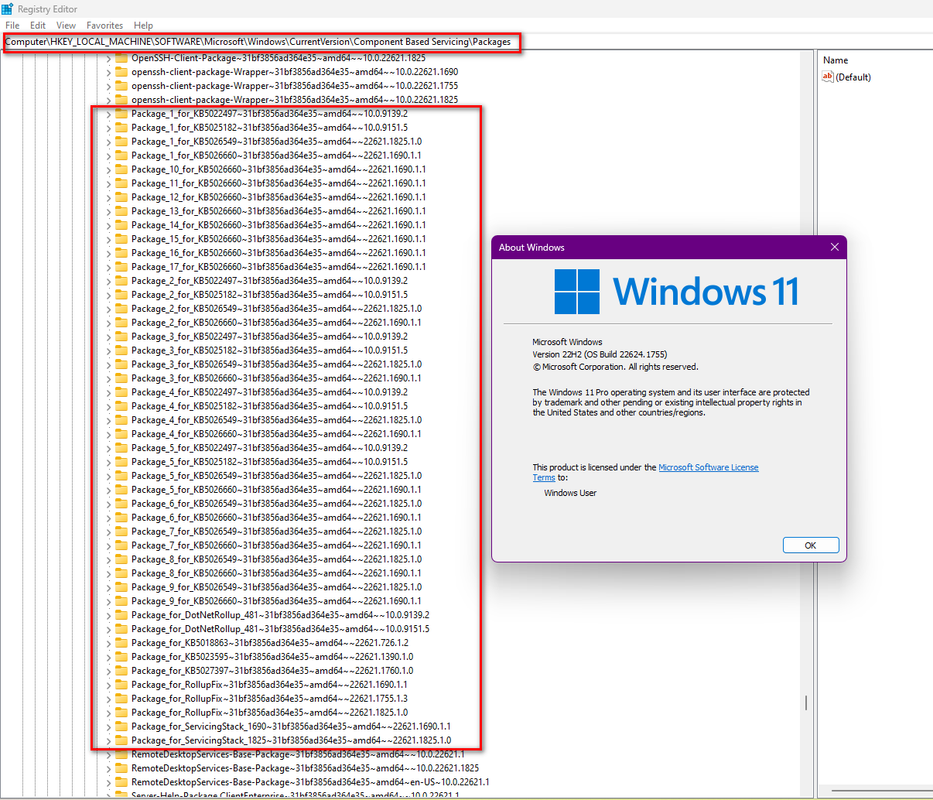Select Package_8_for_KB5026660 key name
Image resolution: width=933 pixels, height=800 pixels.
coord(276,573)
